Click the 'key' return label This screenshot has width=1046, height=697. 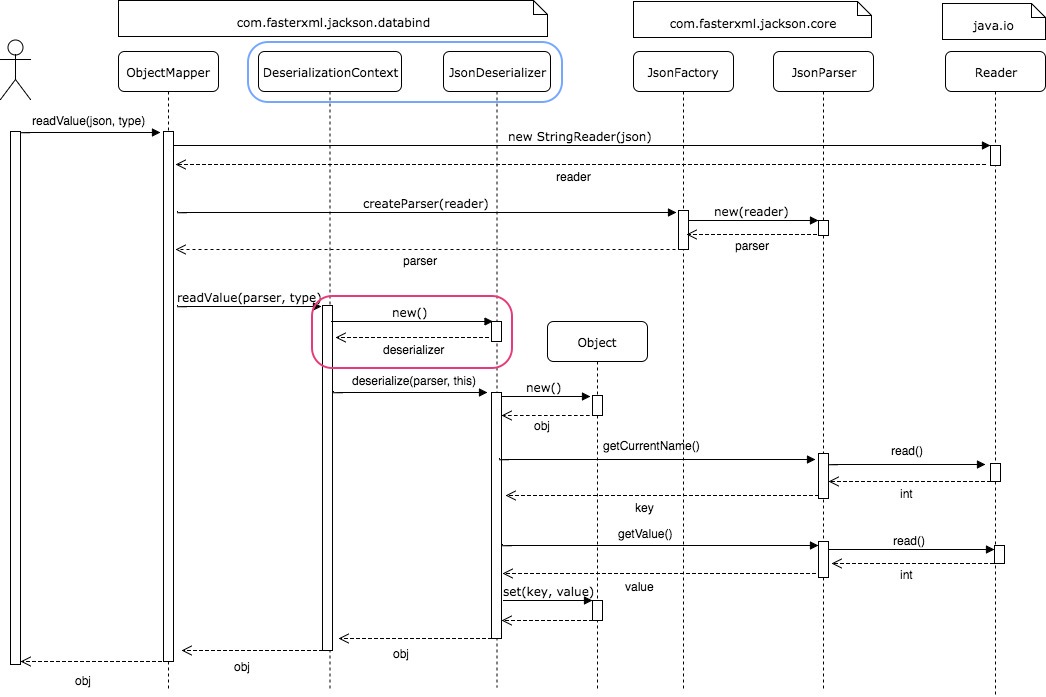tap(644, 508)
